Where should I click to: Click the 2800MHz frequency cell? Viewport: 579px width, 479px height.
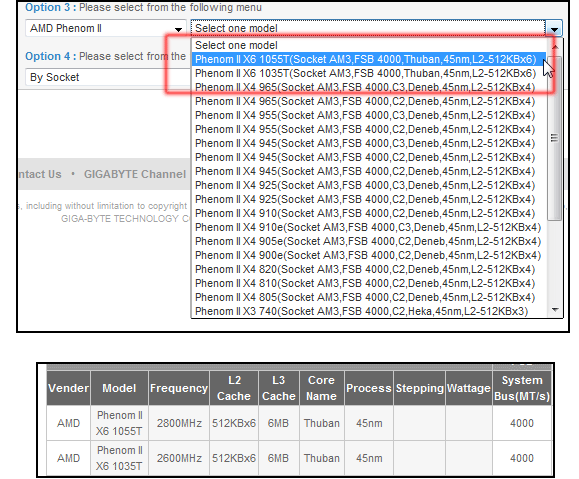coord(179,423)
